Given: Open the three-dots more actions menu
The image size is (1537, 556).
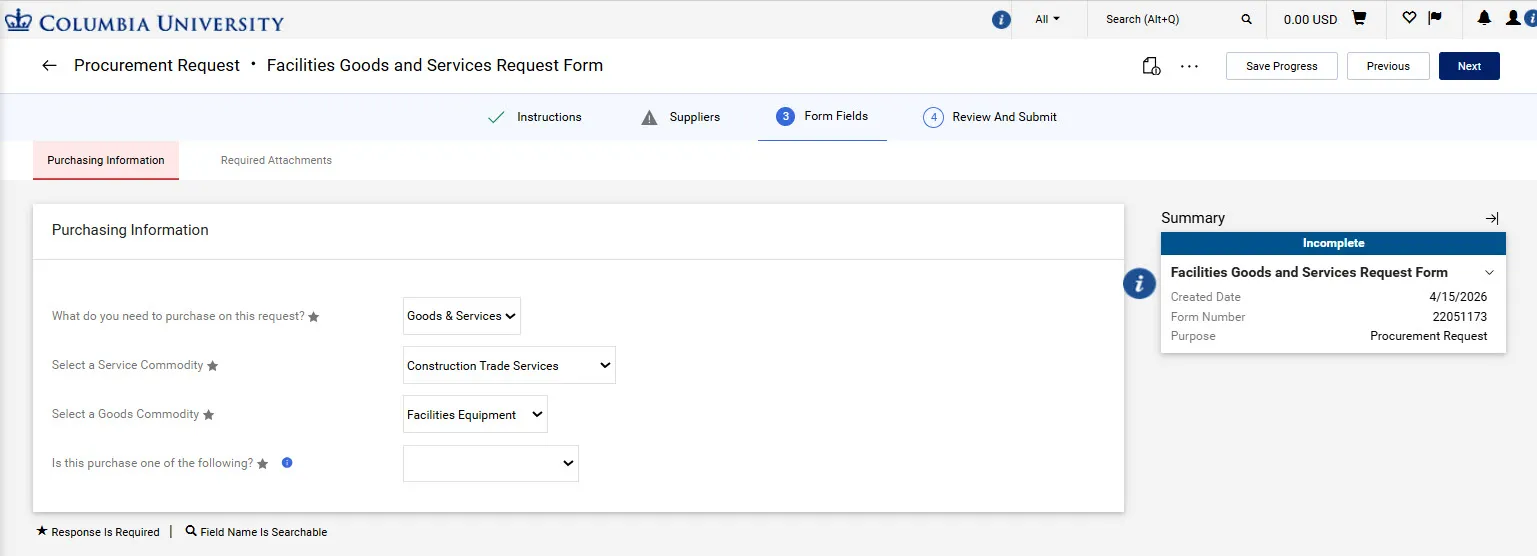Looking at the screenshot, I should pyautogui.click(x=1189, y=66).
